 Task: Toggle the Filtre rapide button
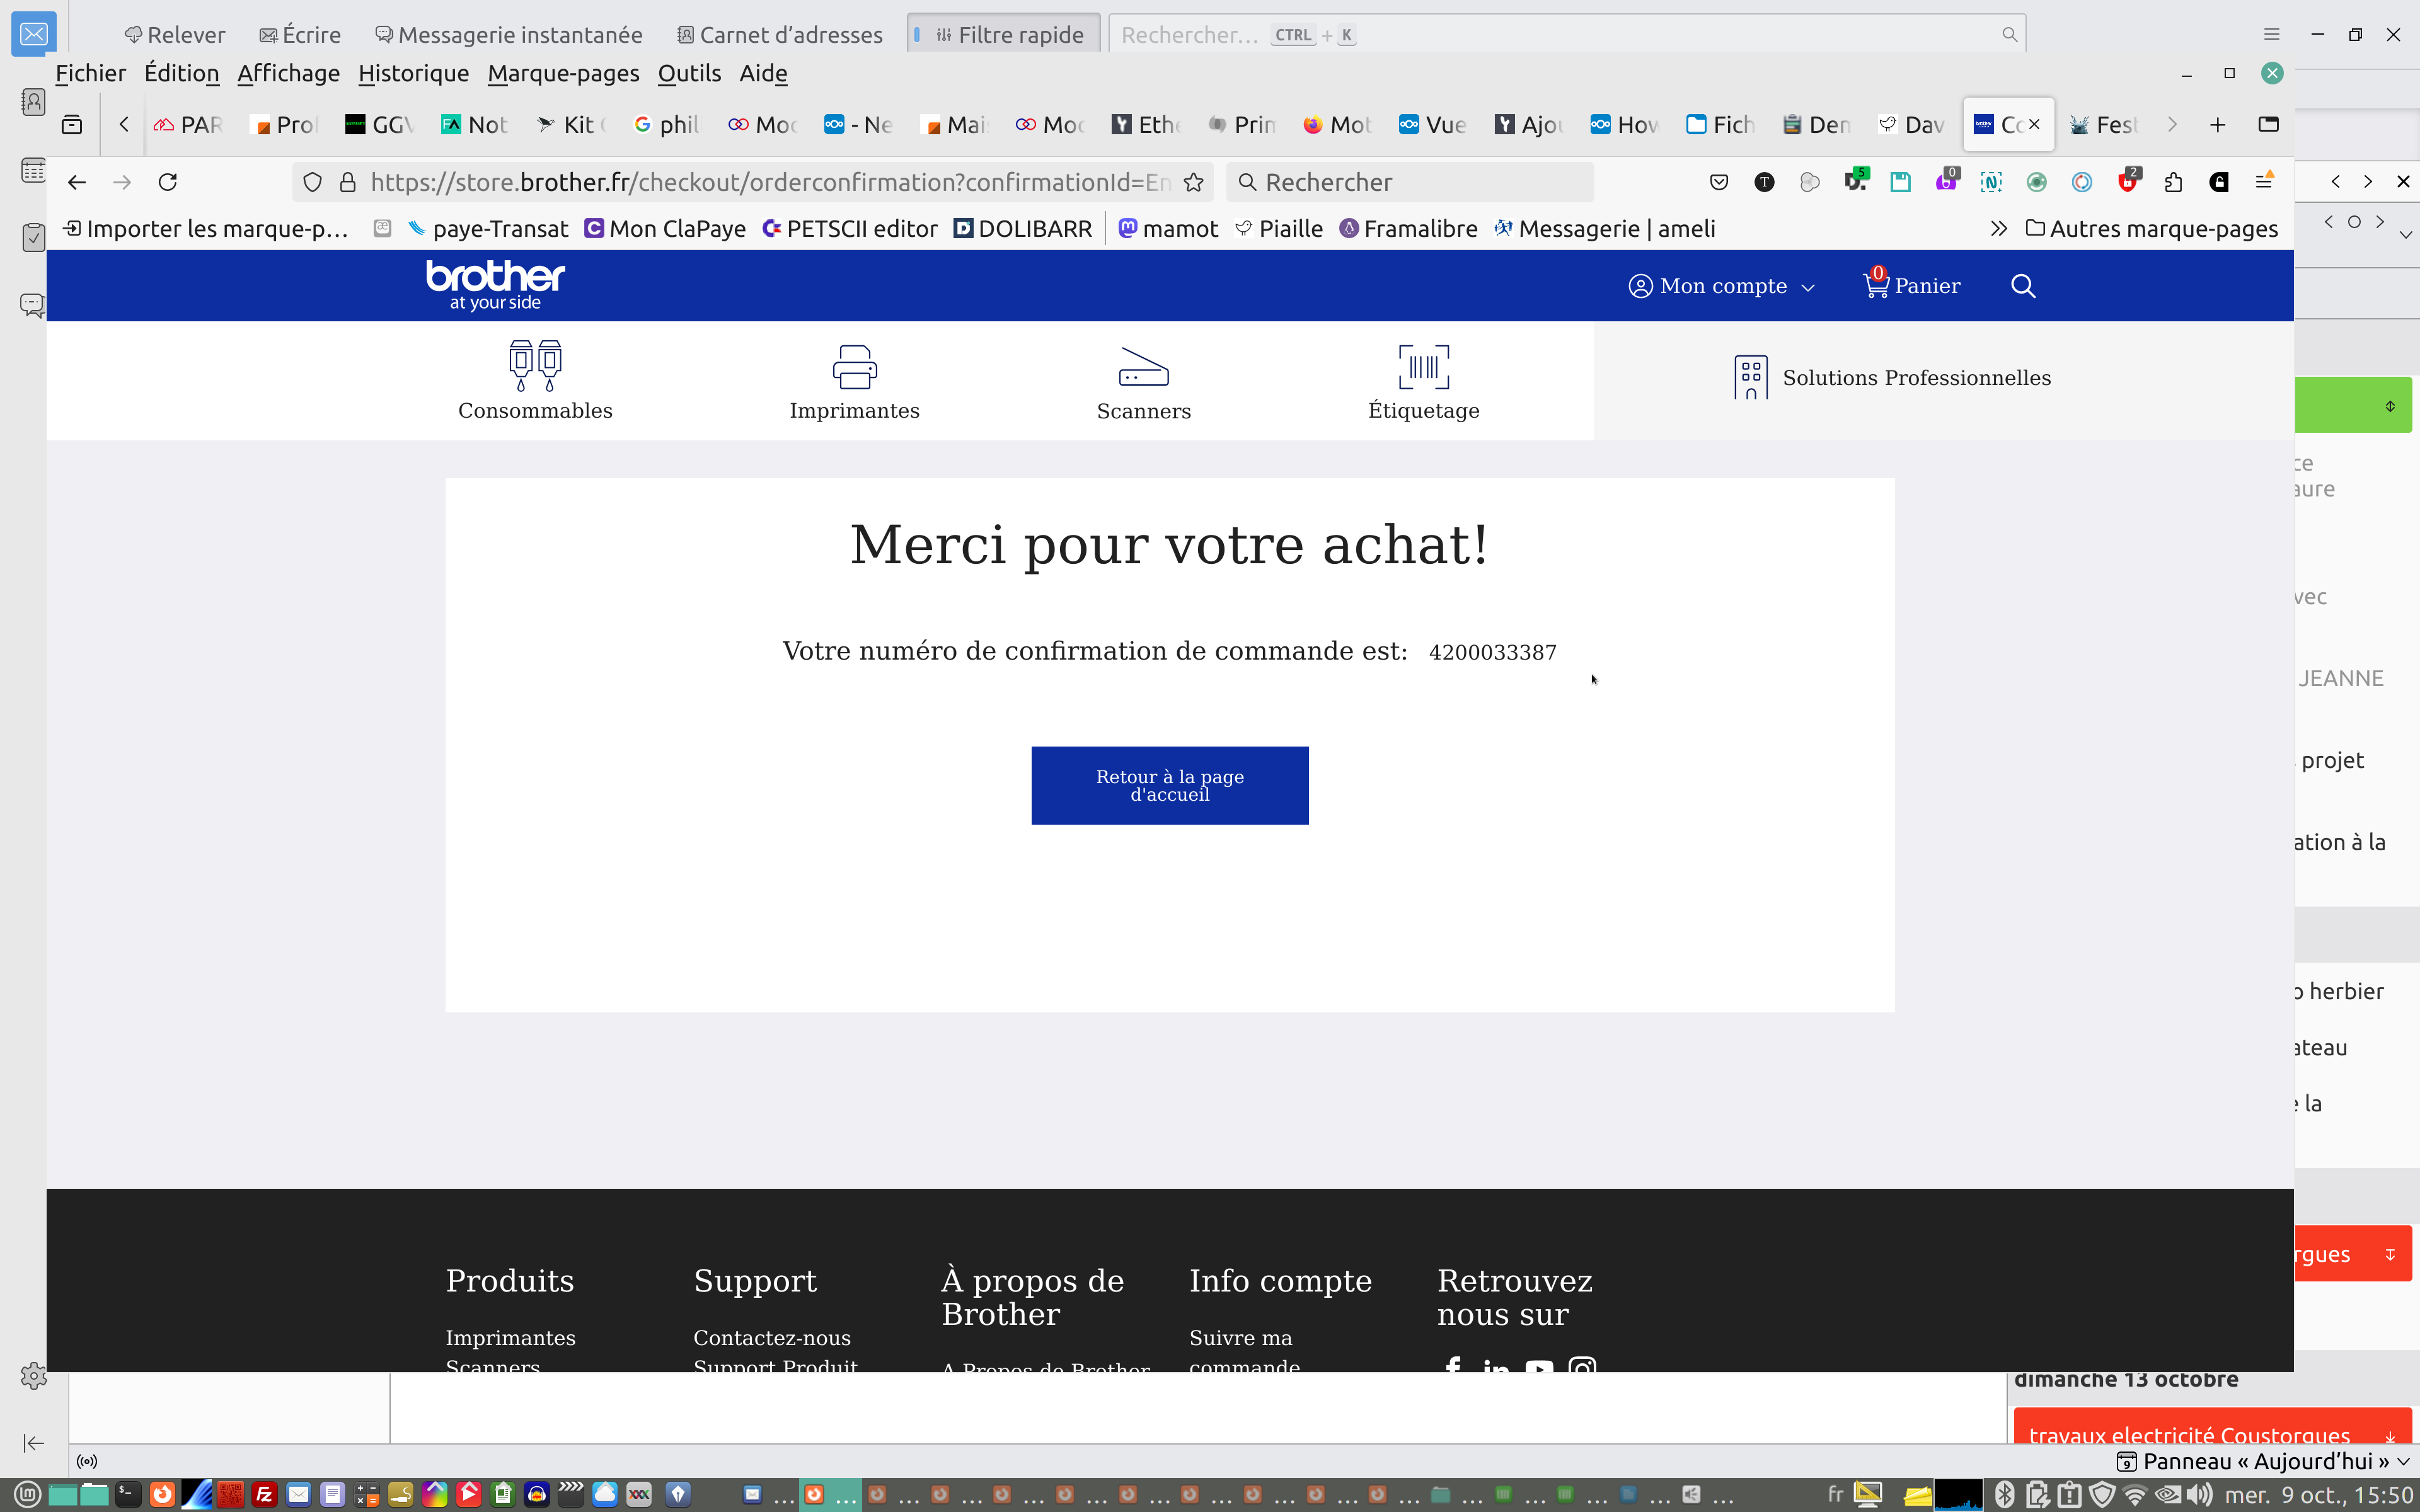(x=1004, y=35)
